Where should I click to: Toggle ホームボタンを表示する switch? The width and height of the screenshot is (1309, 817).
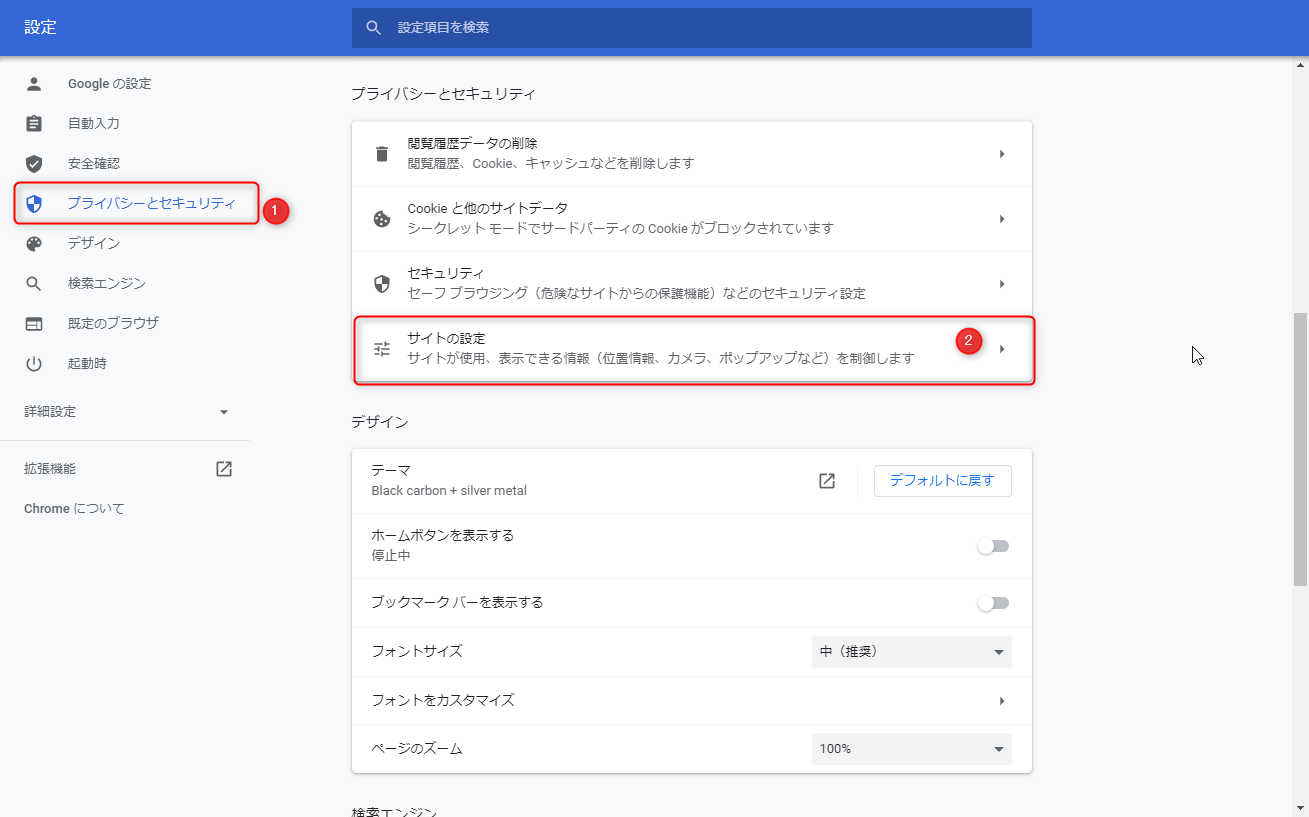click(x=993, y=546)
